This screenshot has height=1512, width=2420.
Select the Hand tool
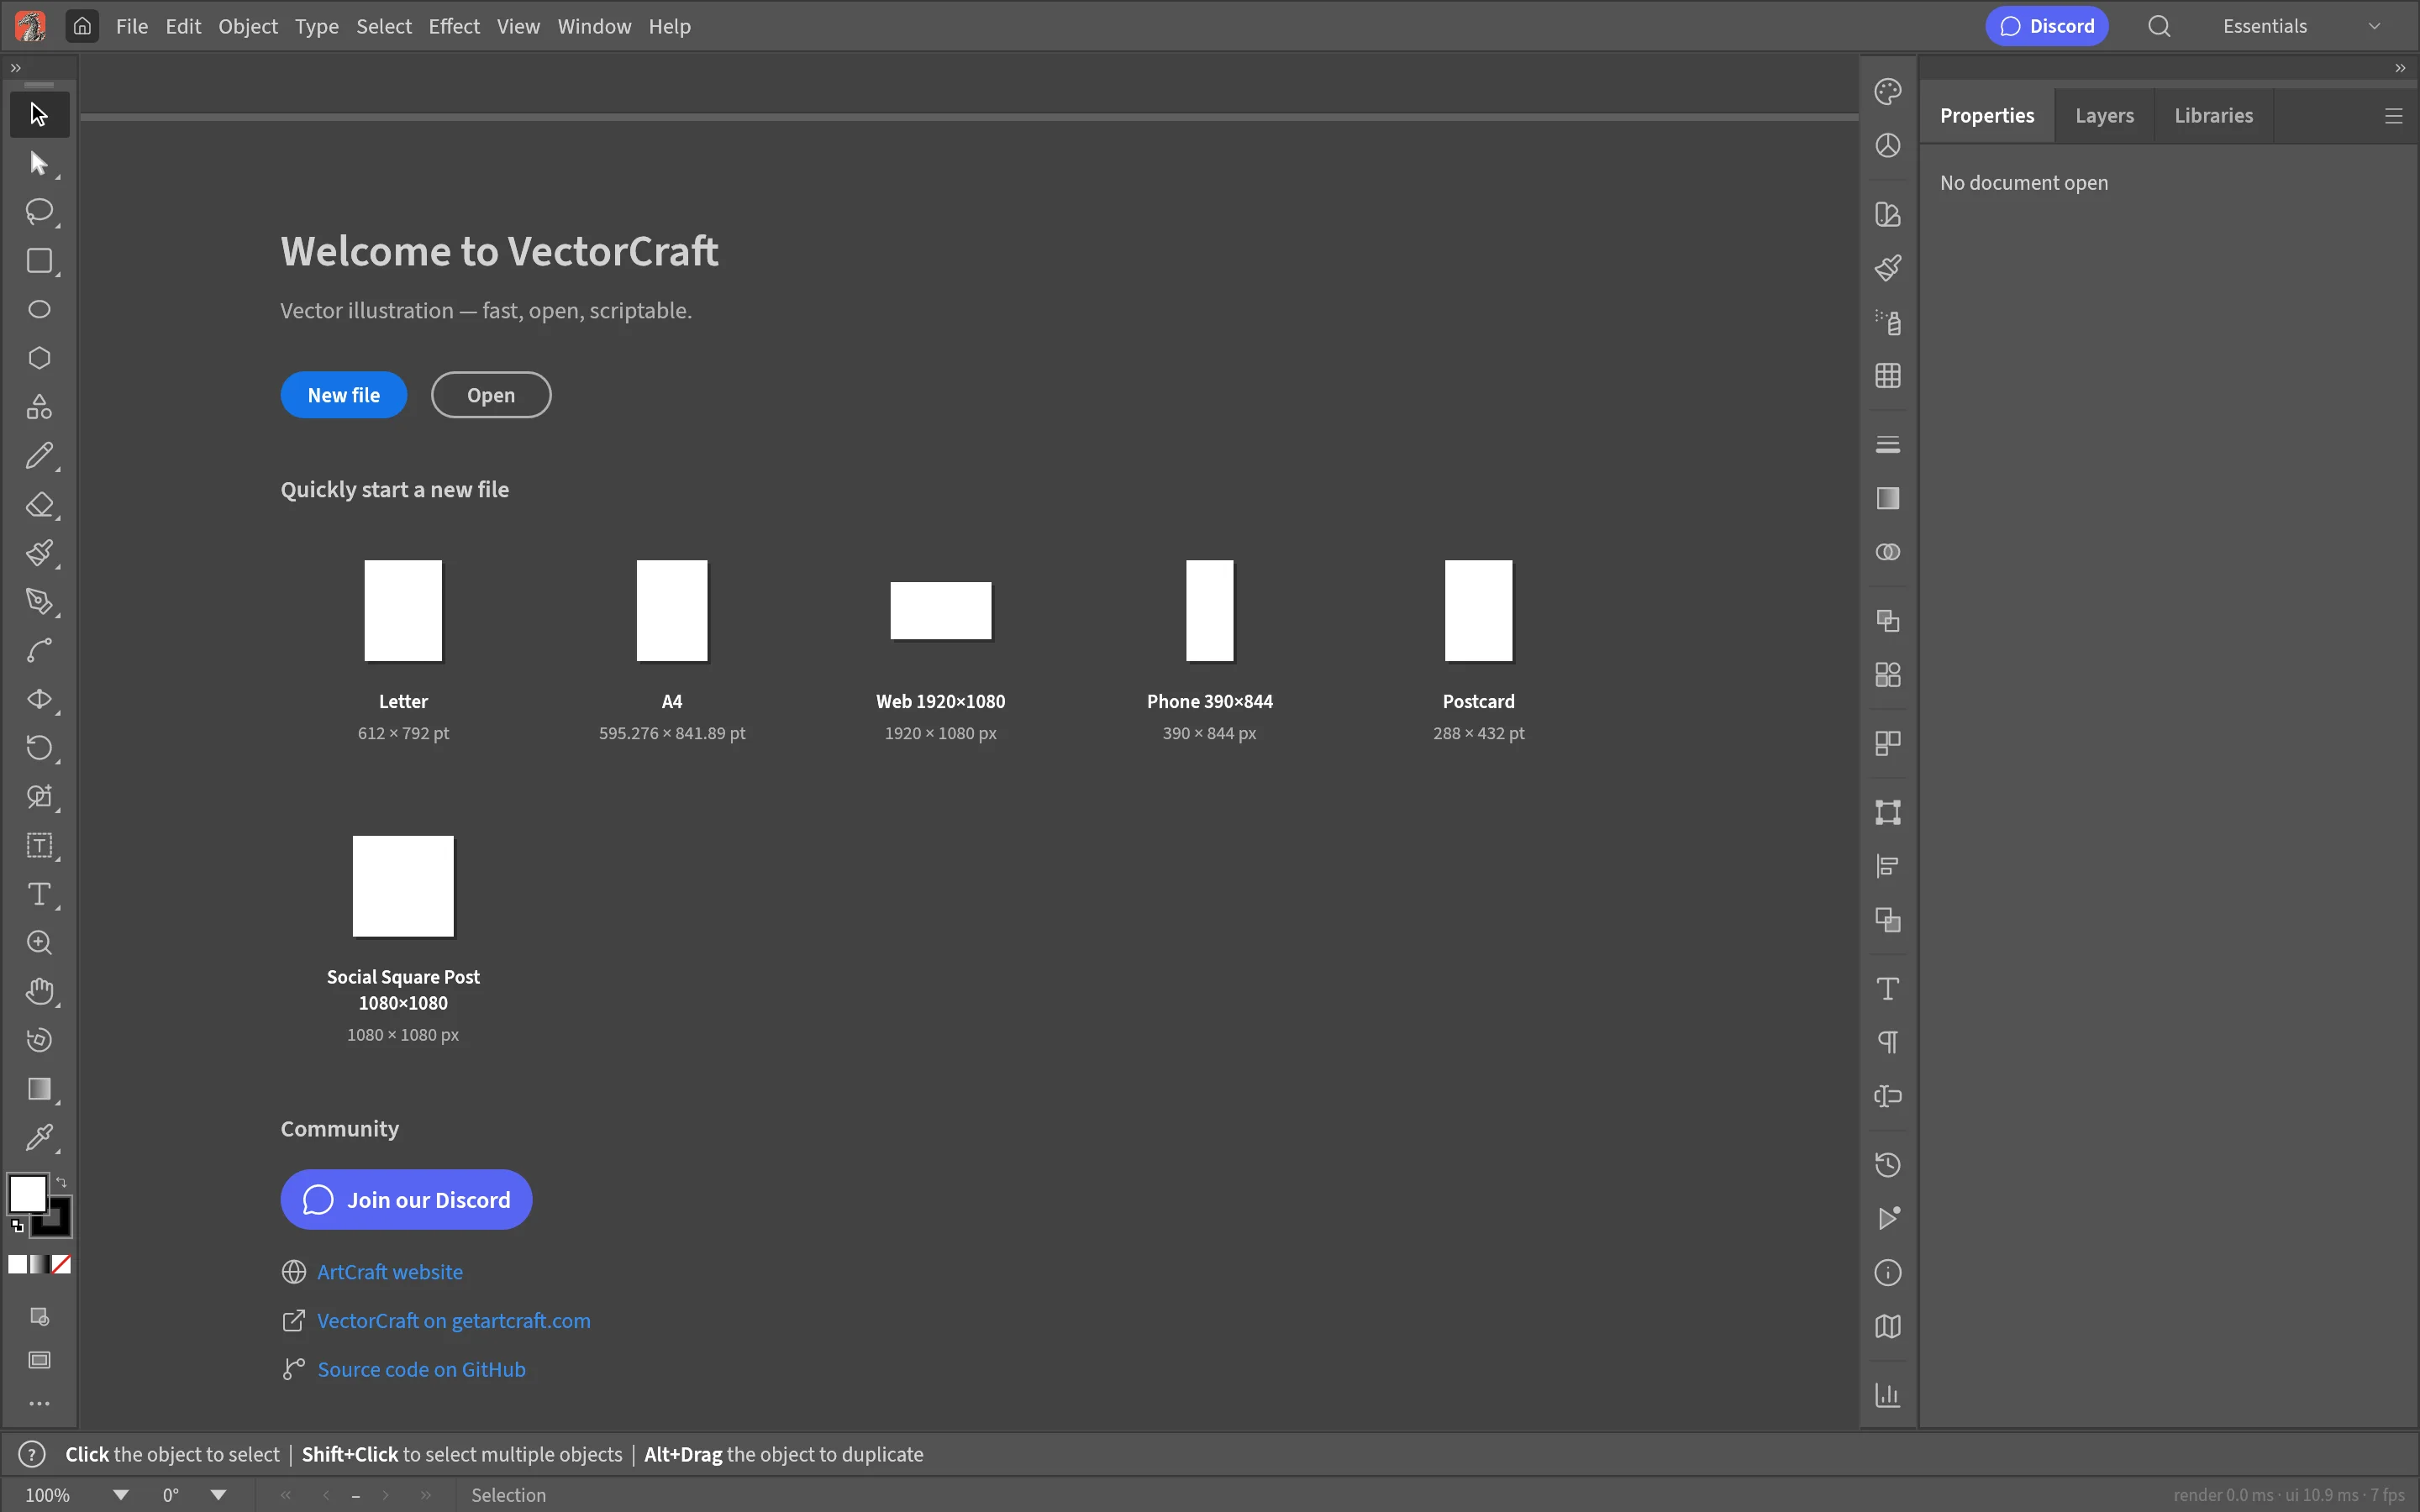point(39,991)
